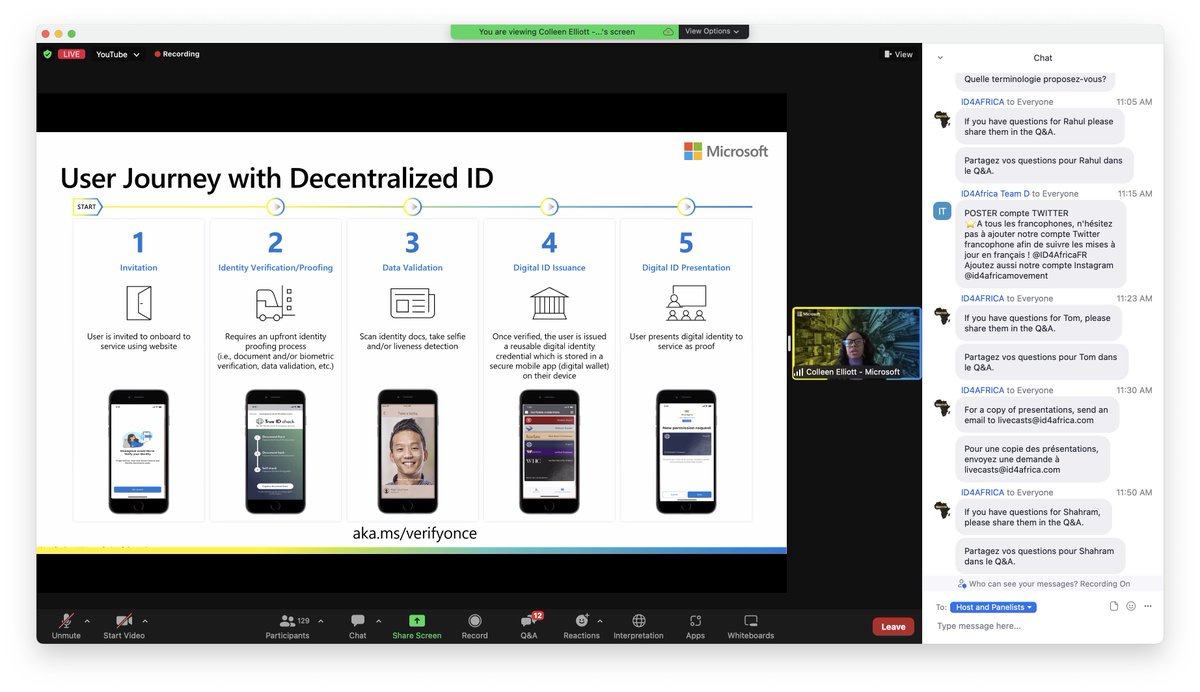Image resolution: width=1200 pixels, height=692 pixels.
Task: Open more chat options (three dots)
Action: (x=1148, y=606)
